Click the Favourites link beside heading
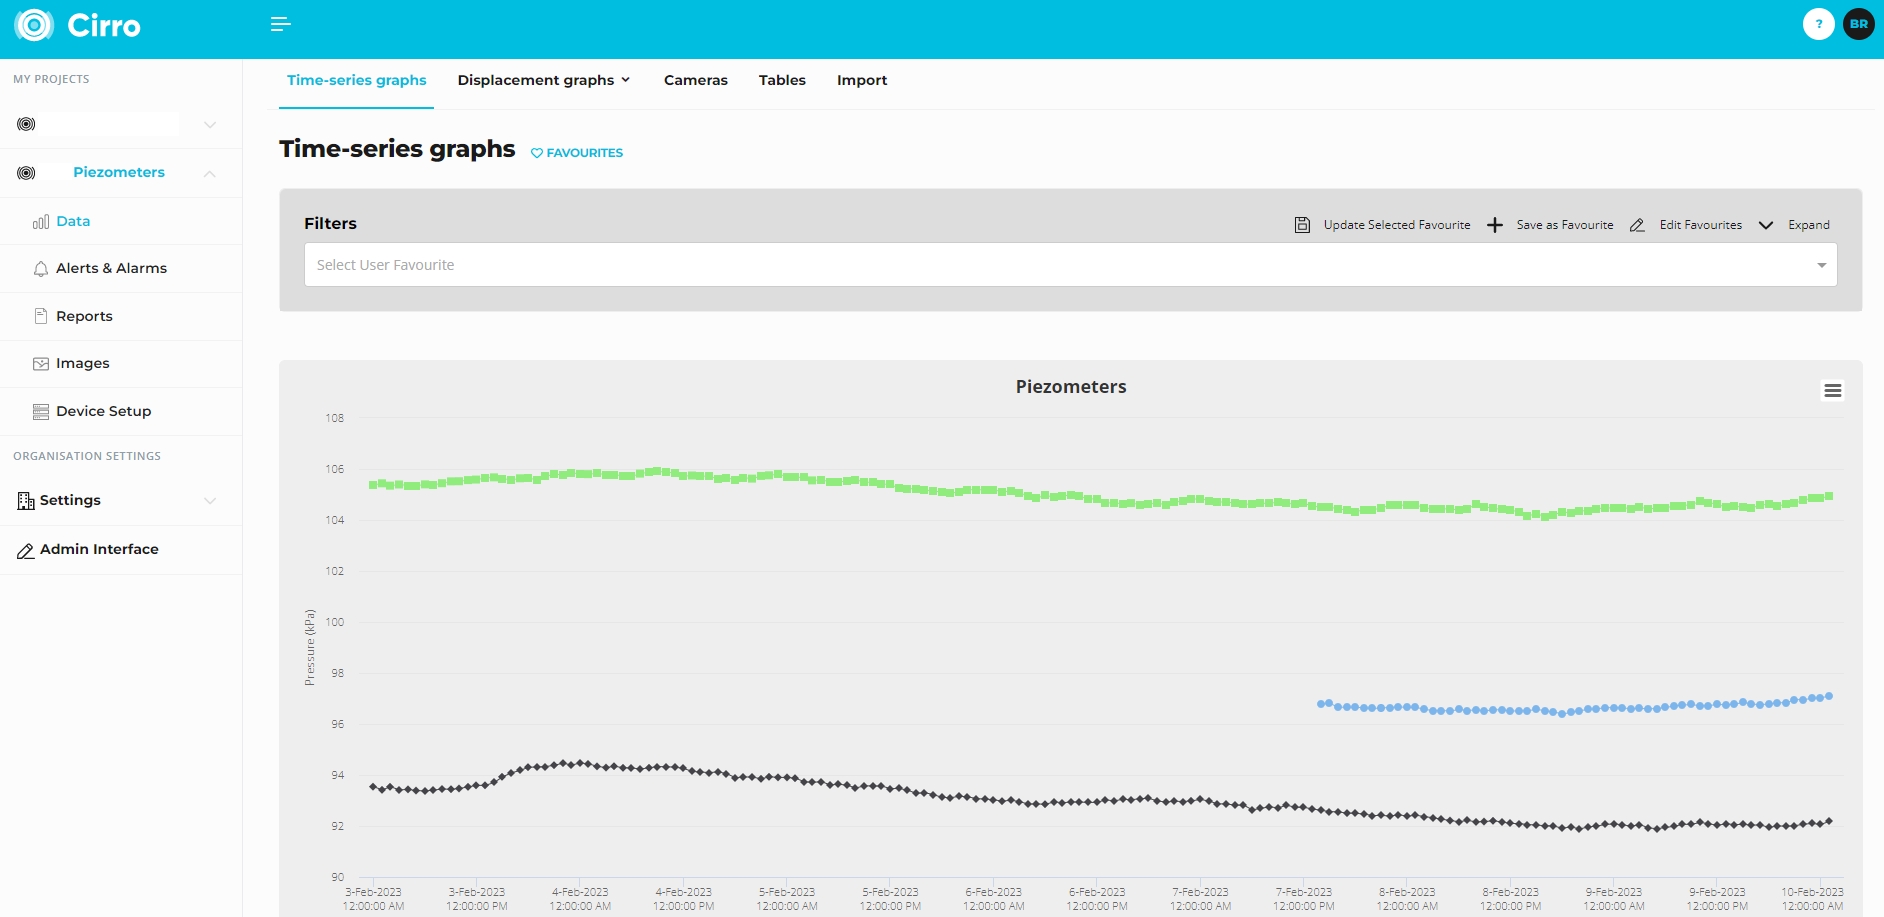Image resolution: width=1884 pixels, height=917 pixels. click(577, 153)
